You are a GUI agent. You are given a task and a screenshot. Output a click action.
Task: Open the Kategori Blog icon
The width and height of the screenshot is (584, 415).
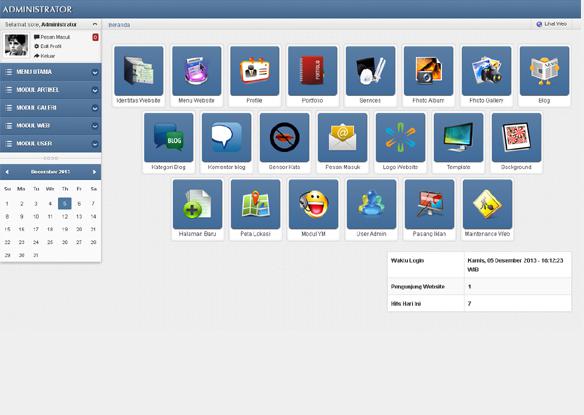169,137
